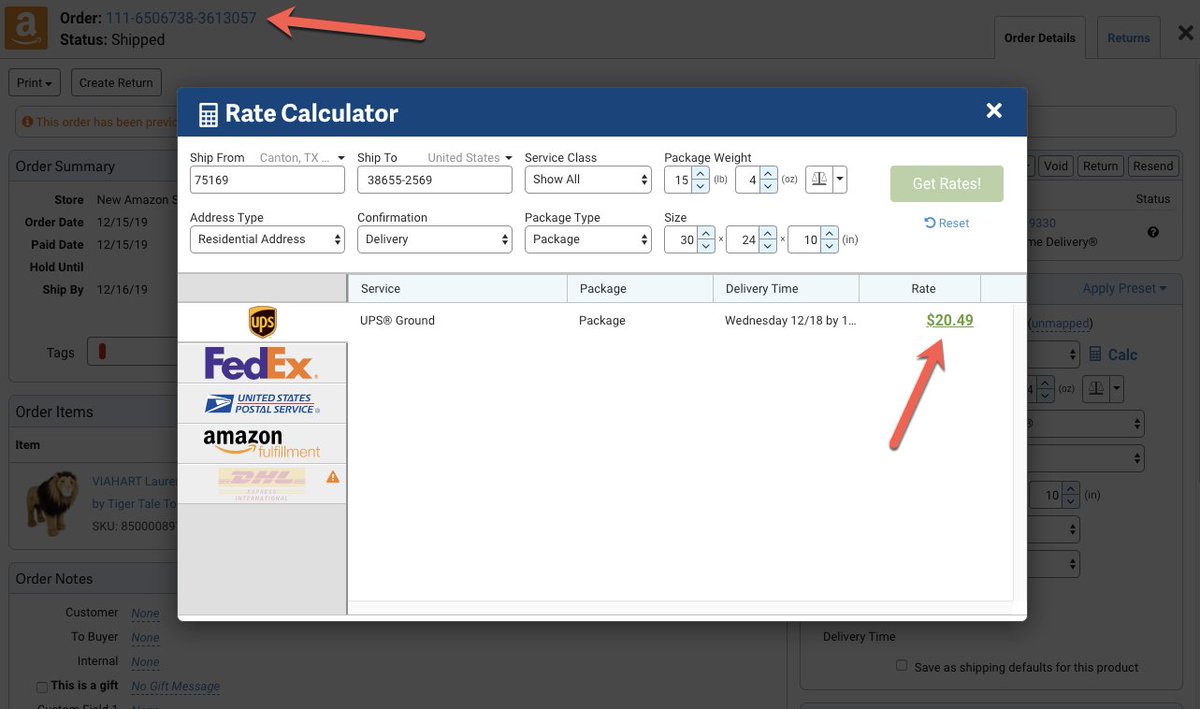Viewport: 1200px width, 709px height.
Task: Edit the To Buyer note None link
Action: (145, 637)
